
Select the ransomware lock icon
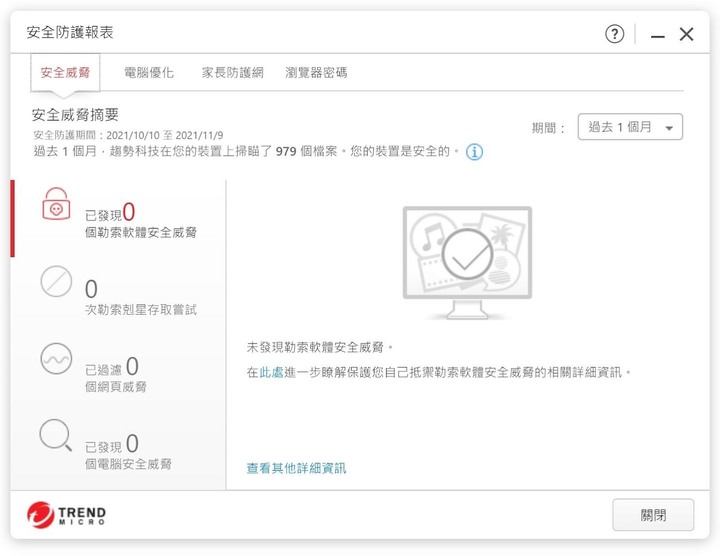pyautogui.click(x=56, y=204)
